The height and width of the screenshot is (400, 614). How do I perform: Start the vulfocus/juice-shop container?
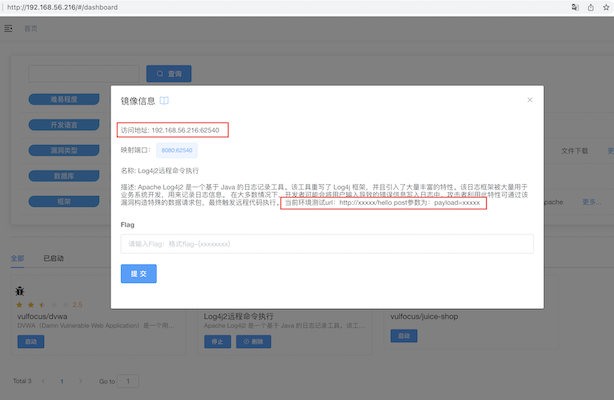404,336
